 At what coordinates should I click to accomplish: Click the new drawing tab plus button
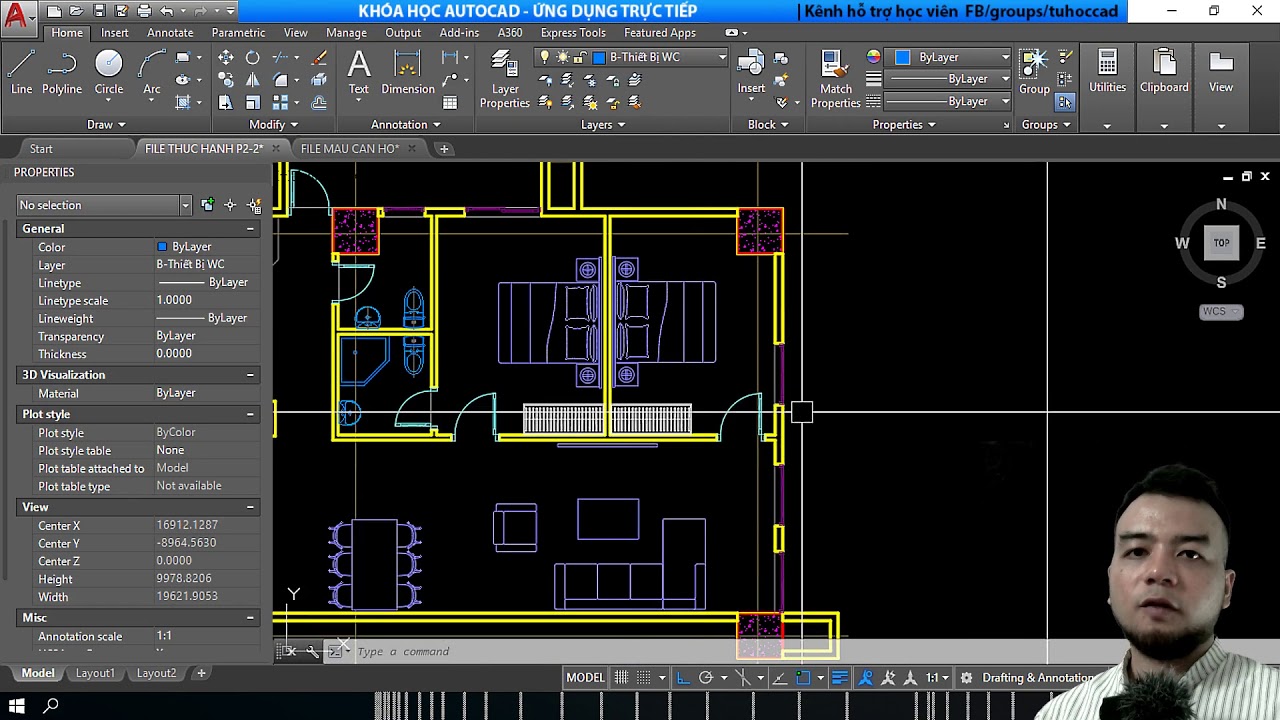click(444, 149)
